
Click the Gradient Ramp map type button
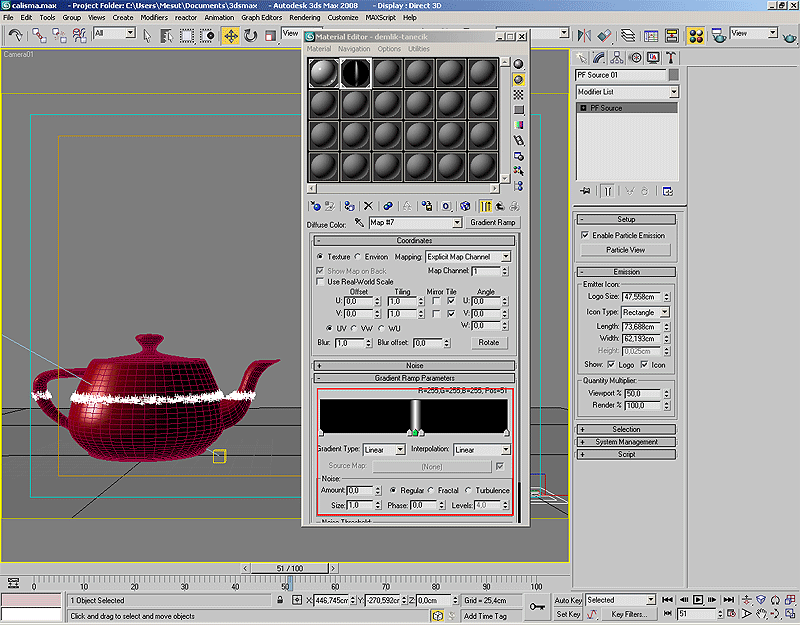pos(493,223)
